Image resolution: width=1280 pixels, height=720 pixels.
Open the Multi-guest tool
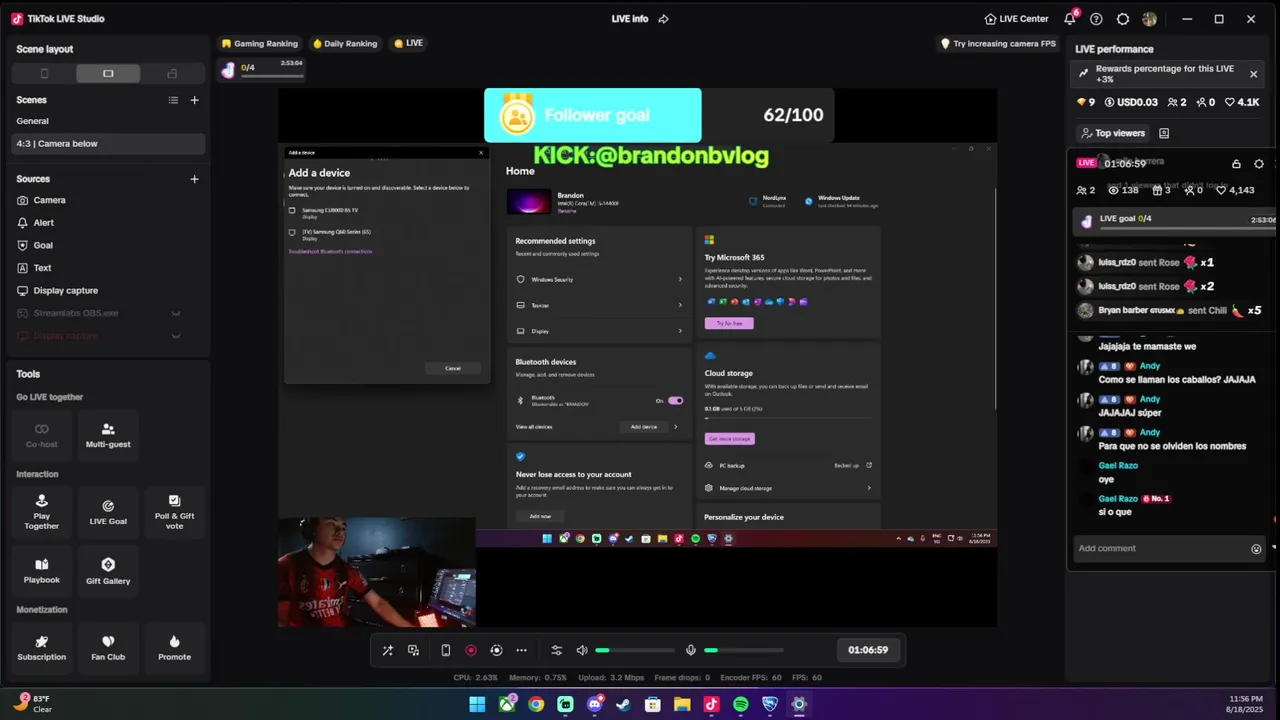[x=108, y=435]
